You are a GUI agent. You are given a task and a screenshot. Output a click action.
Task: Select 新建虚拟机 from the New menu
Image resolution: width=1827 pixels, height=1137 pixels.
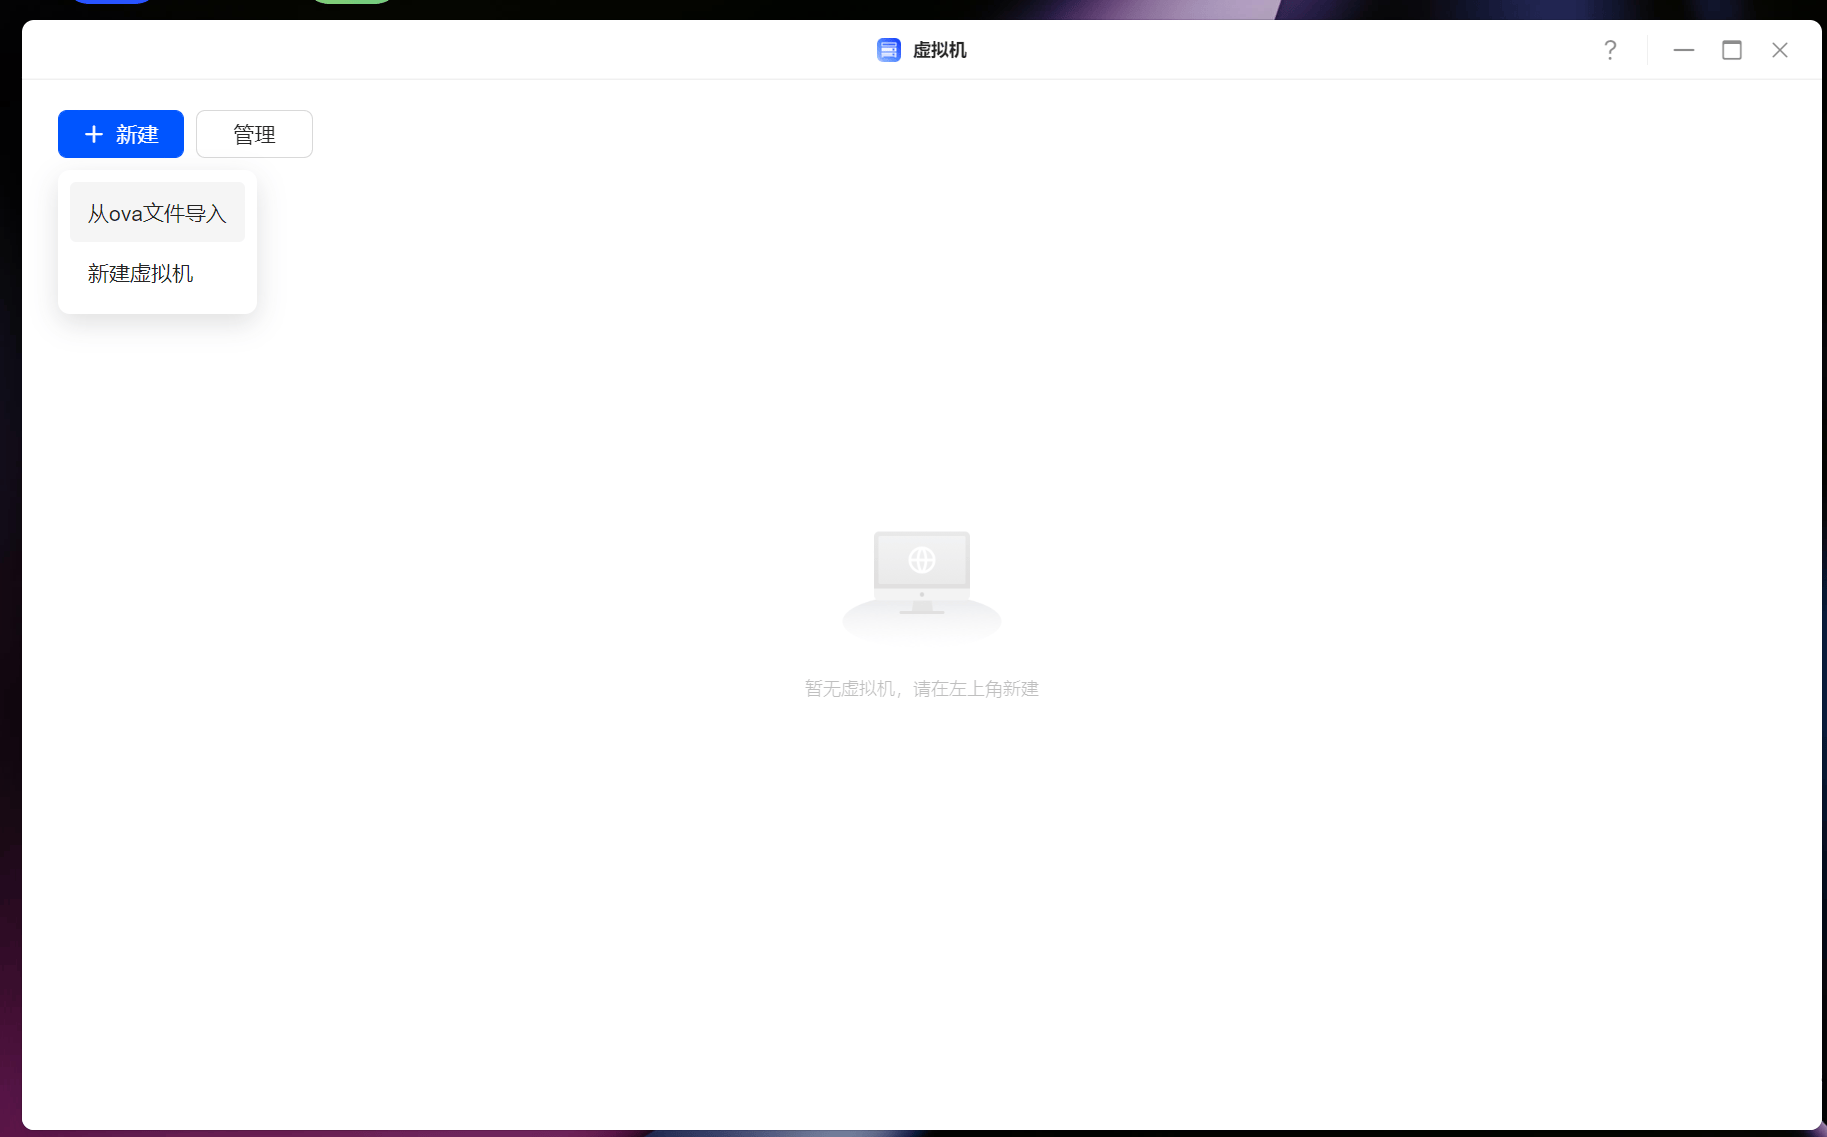point(139,273)
